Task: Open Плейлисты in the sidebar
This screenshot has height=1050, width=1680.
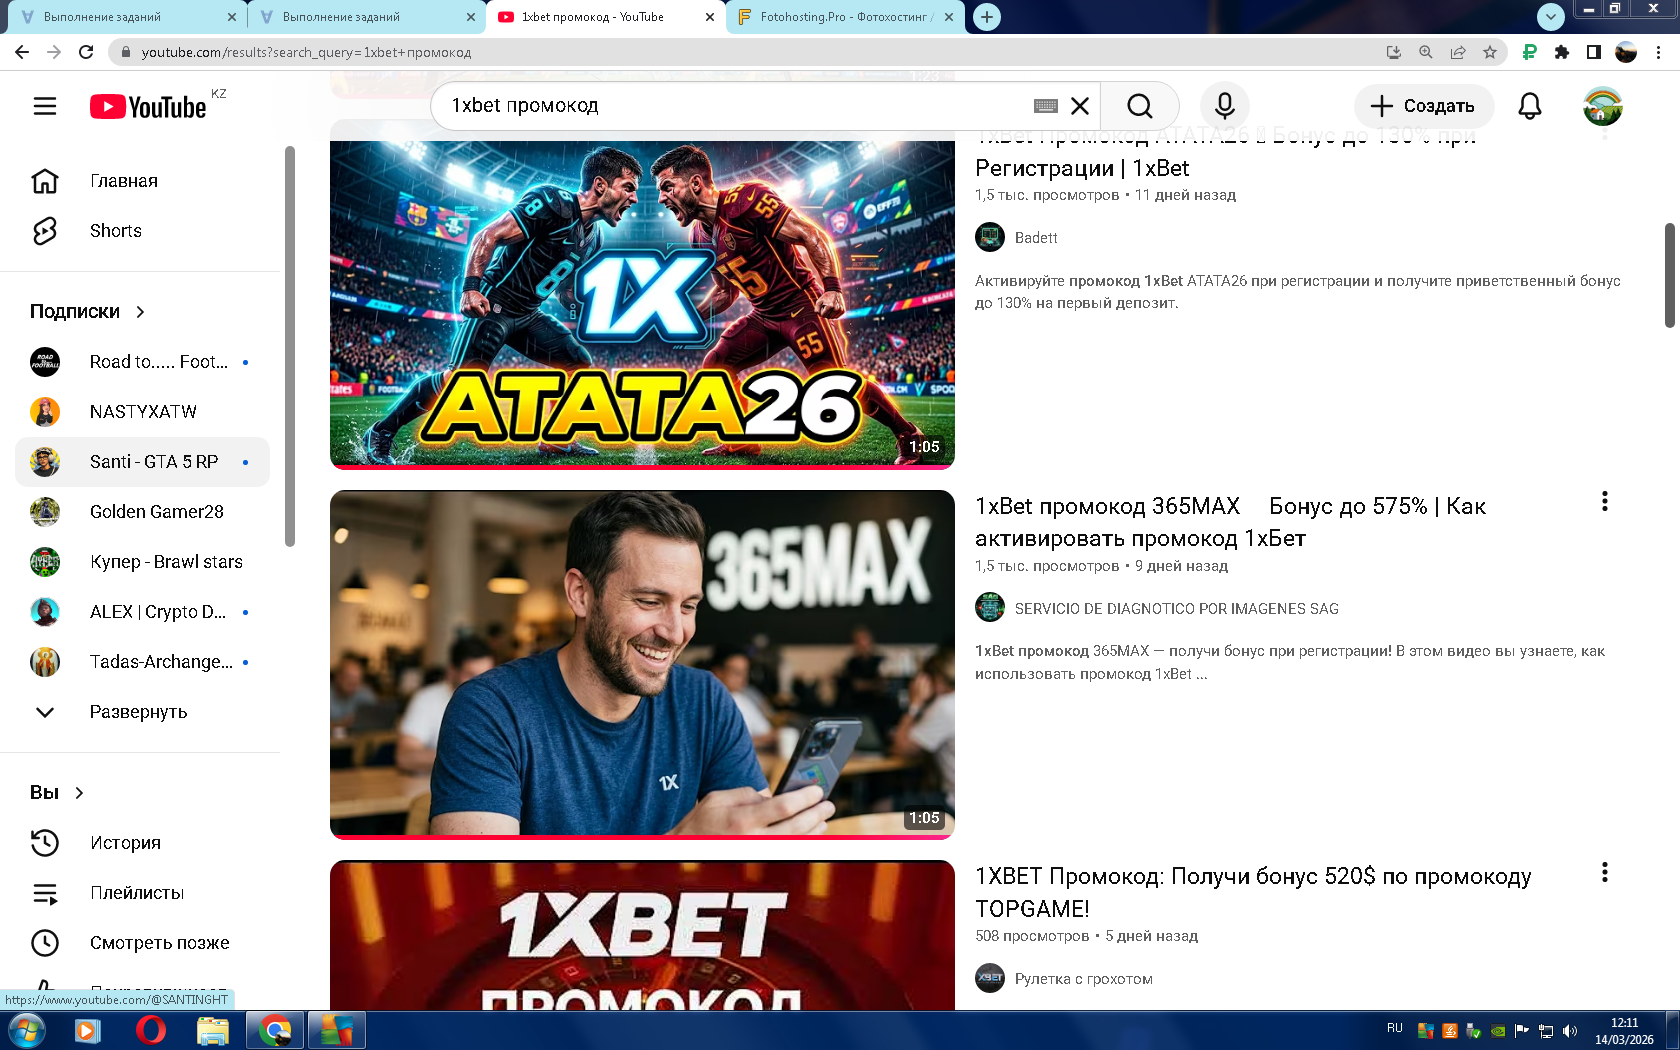Action: pos(142,893)
